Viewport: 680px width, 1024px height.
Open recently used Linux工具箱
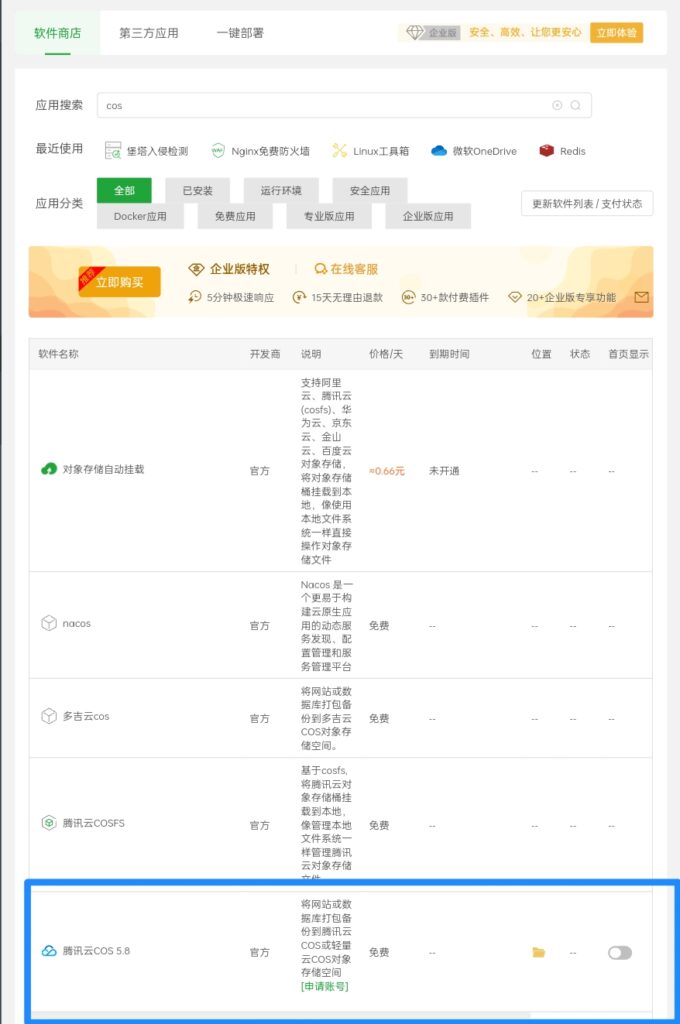click(x=370, y=151)
